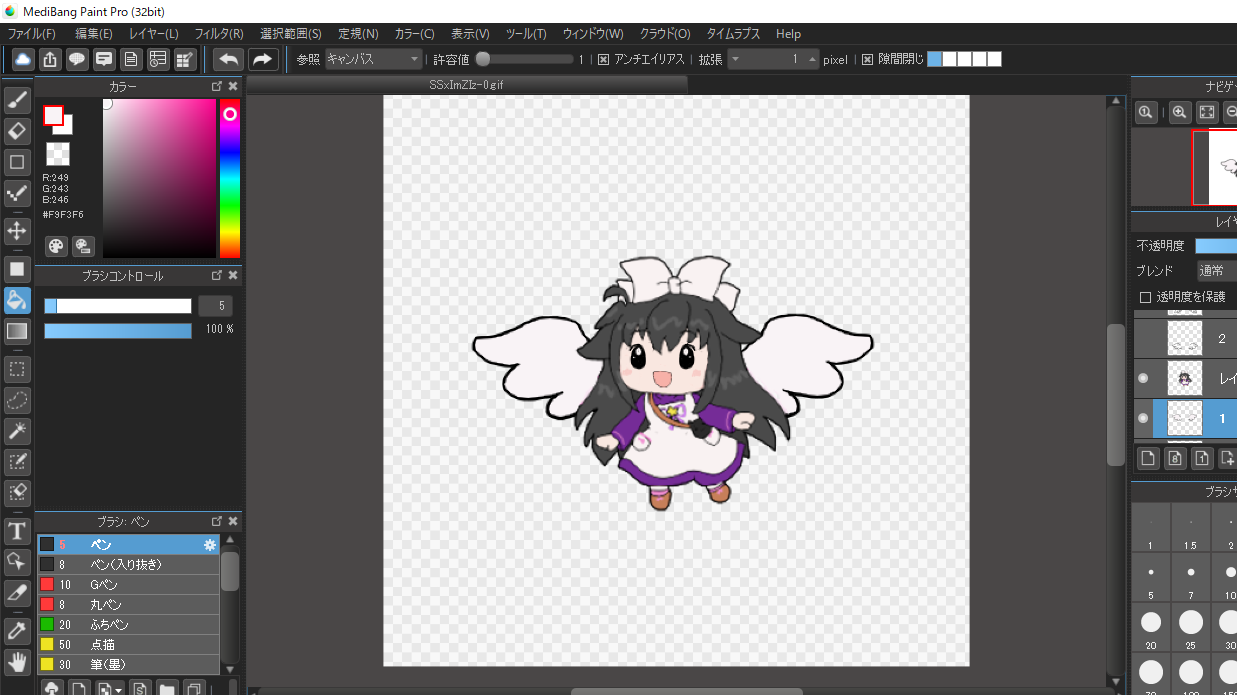
Task: Select the Gペン brush
Action: click(128, 585)
